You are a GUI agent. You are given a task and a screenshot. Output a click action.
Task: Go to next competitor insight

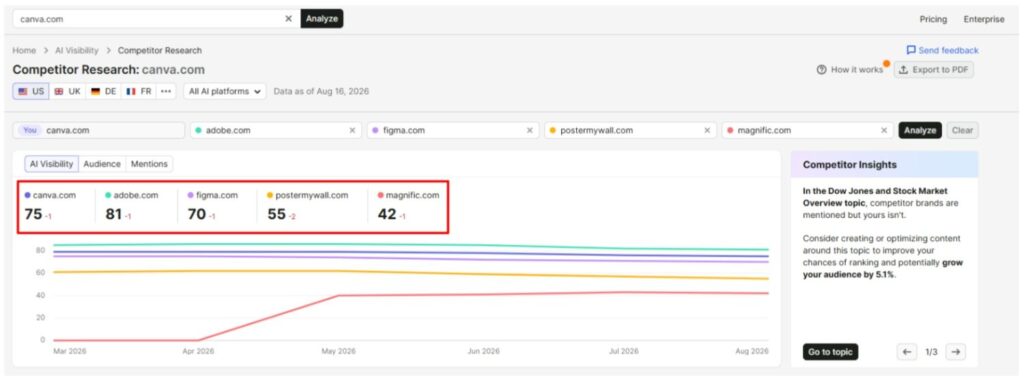click(x=955, y=352)
